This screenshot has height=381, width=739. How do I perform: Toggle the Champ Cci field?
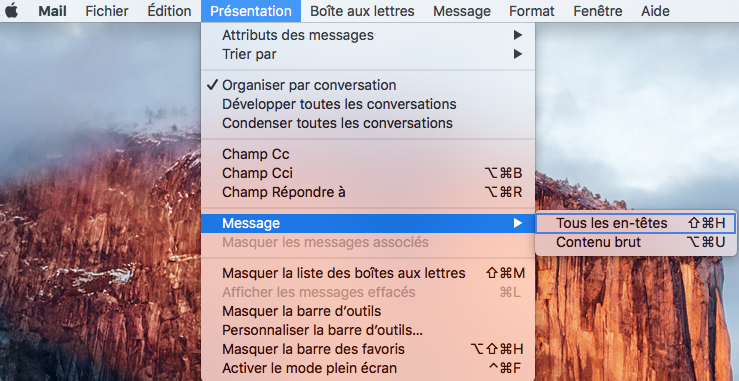click(x=368, y=173)
